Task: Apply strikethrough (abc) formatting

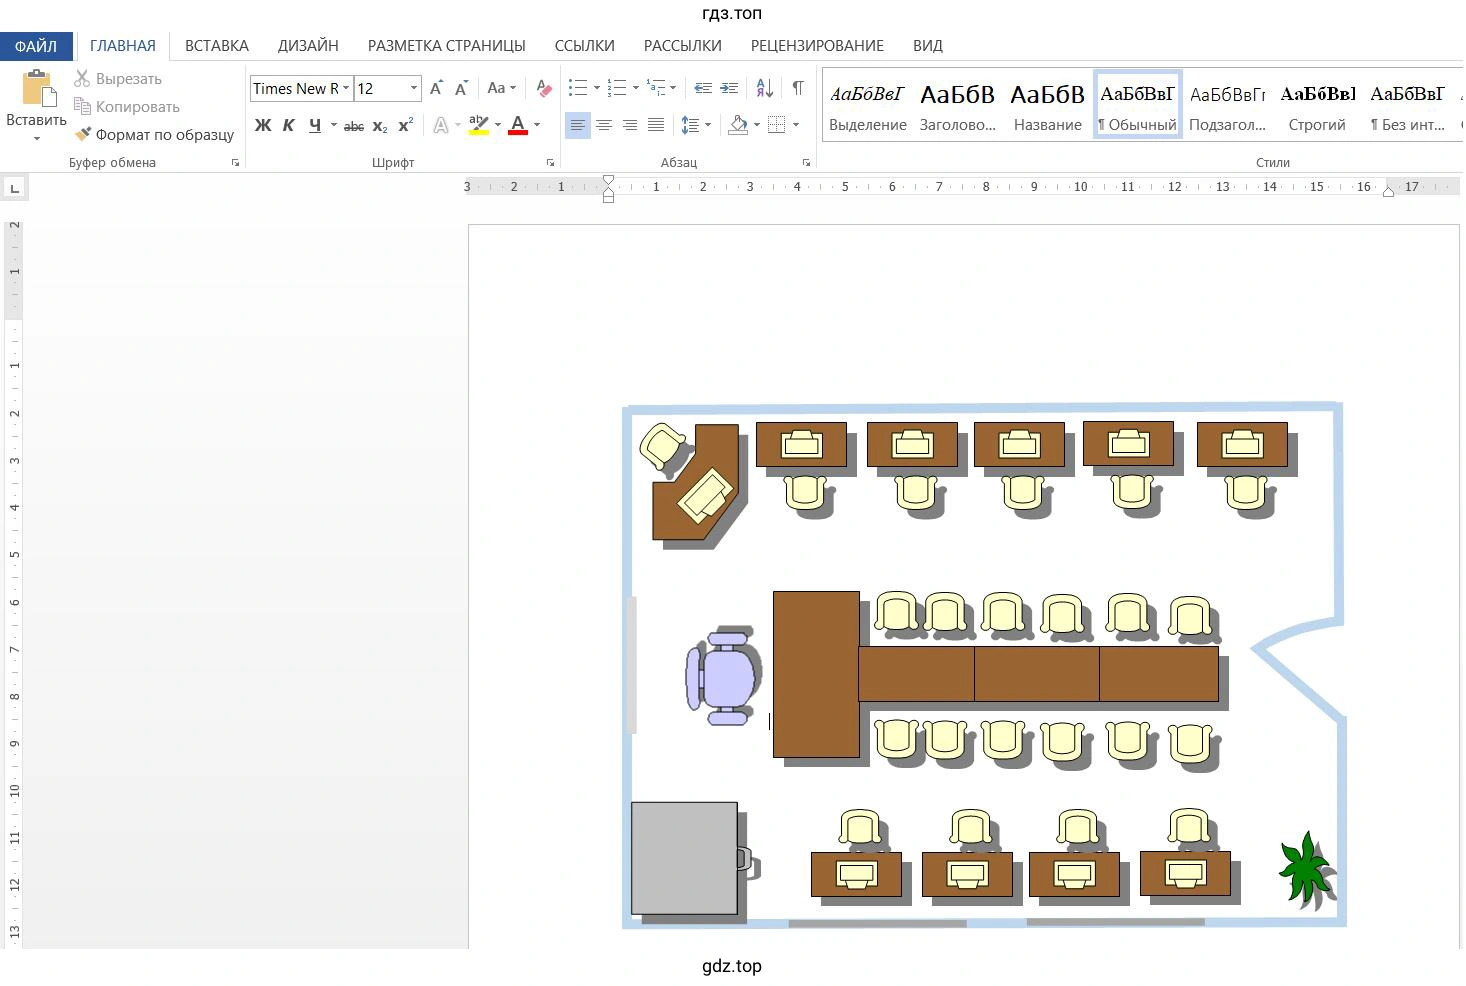Action: tap(354, 126)
